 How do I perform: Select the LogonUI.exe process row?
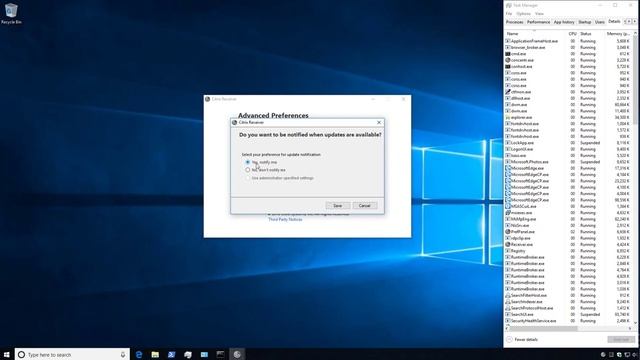click(x=568, y=149)
